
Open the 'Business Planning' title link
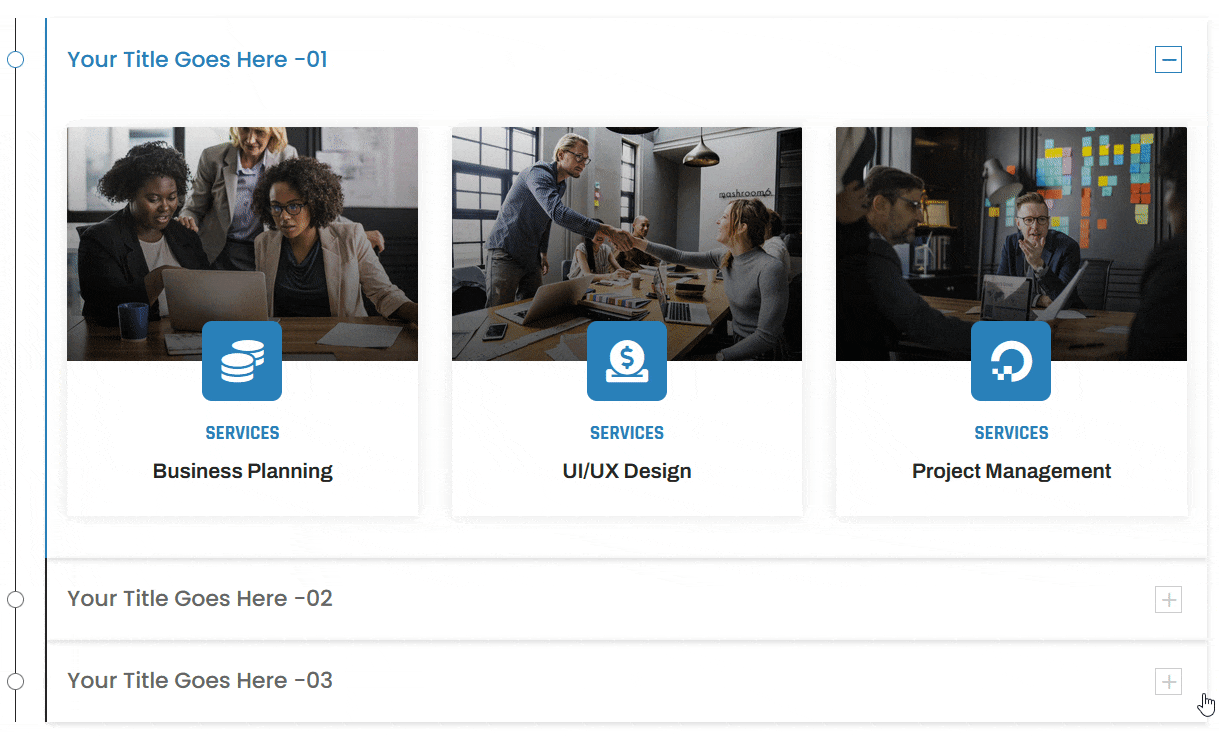coord(242,470)
